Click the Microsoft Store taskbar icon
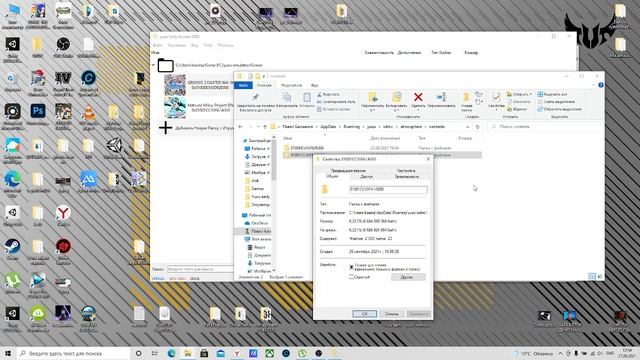 [204, 353]
